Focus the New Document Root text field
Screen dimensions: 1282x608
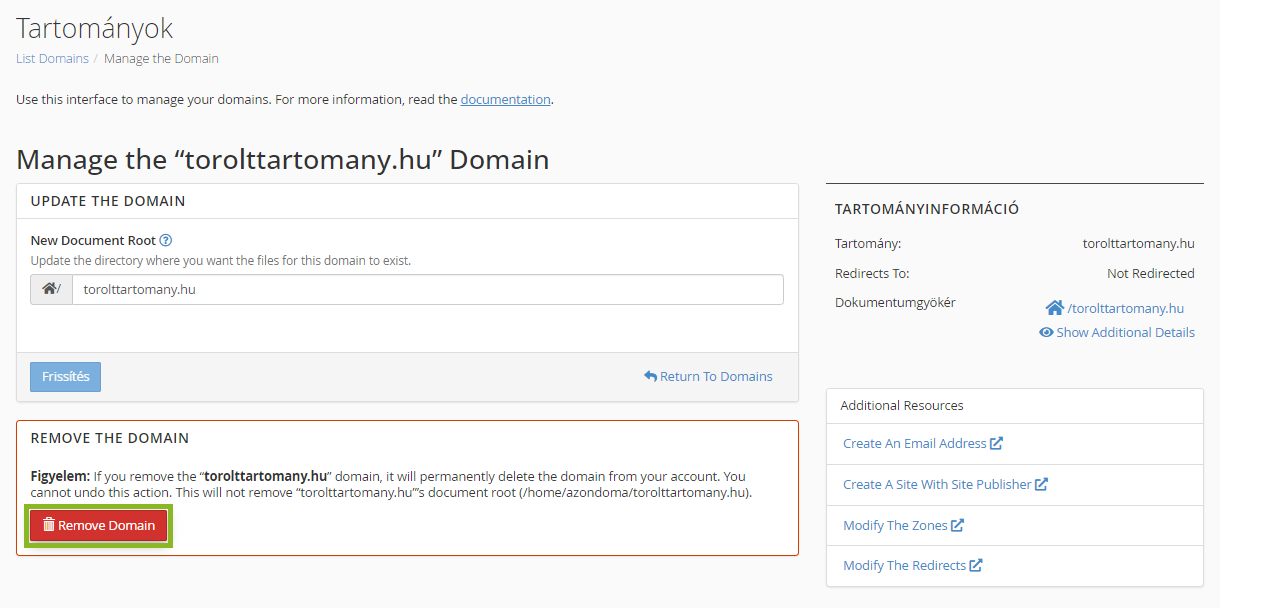427,290
